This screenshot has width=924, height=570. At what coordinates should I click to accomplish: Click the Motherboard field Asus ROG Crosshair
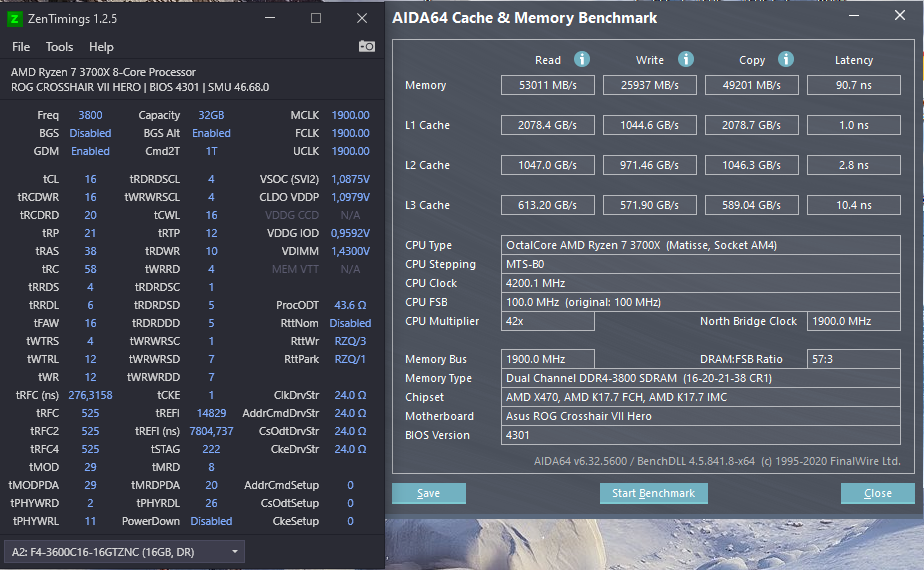(701, 416)
